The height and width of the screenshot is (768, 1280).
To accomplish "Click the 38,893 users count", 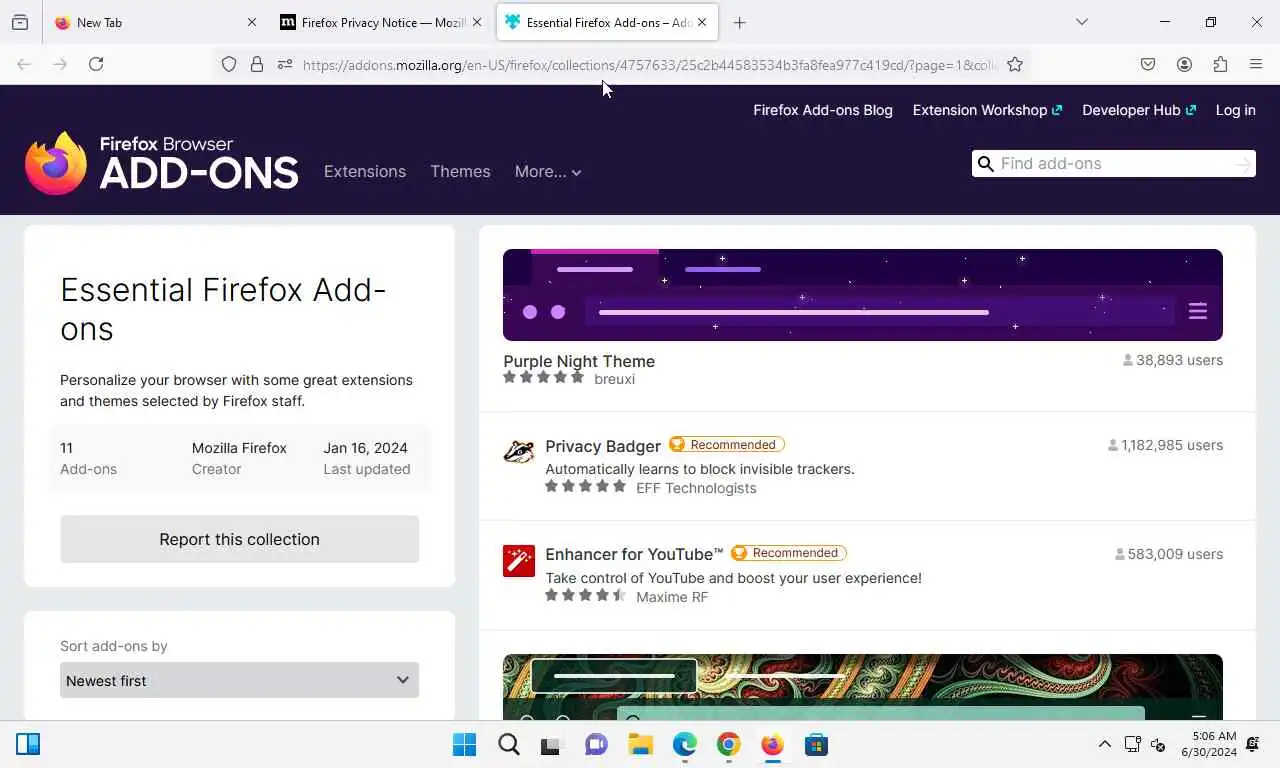I will pyautogui.click(x=1173, y=360).
